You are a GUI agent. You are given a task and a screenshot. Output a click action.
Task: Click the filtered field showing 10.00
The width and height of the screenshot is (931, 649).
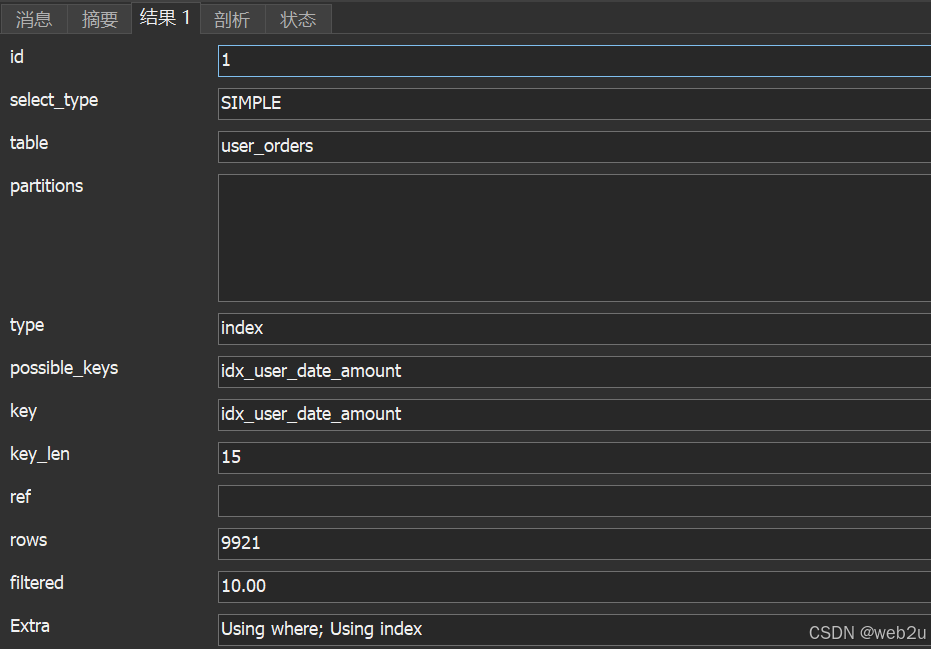pyautogui.click(x=573, y=586)
